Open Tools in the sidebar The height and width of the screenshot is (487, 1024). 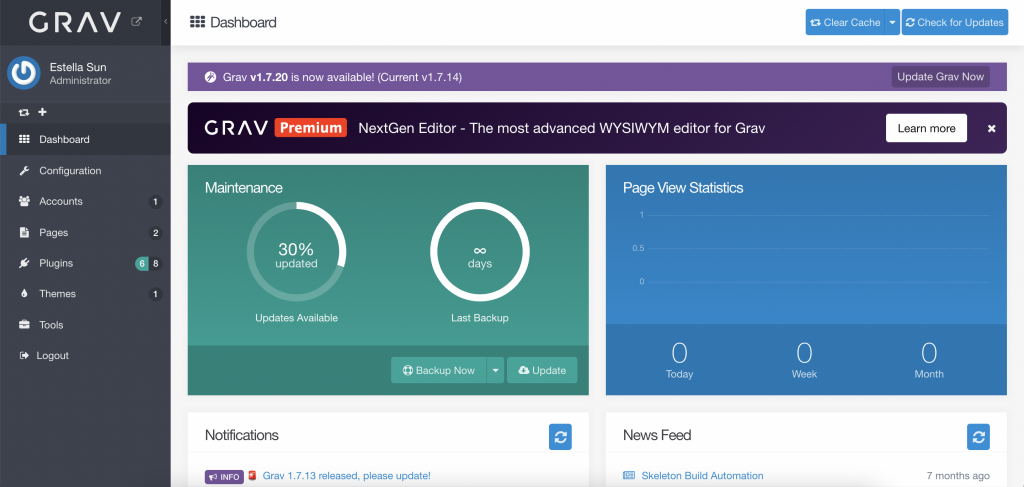click(x=85, y=324)
